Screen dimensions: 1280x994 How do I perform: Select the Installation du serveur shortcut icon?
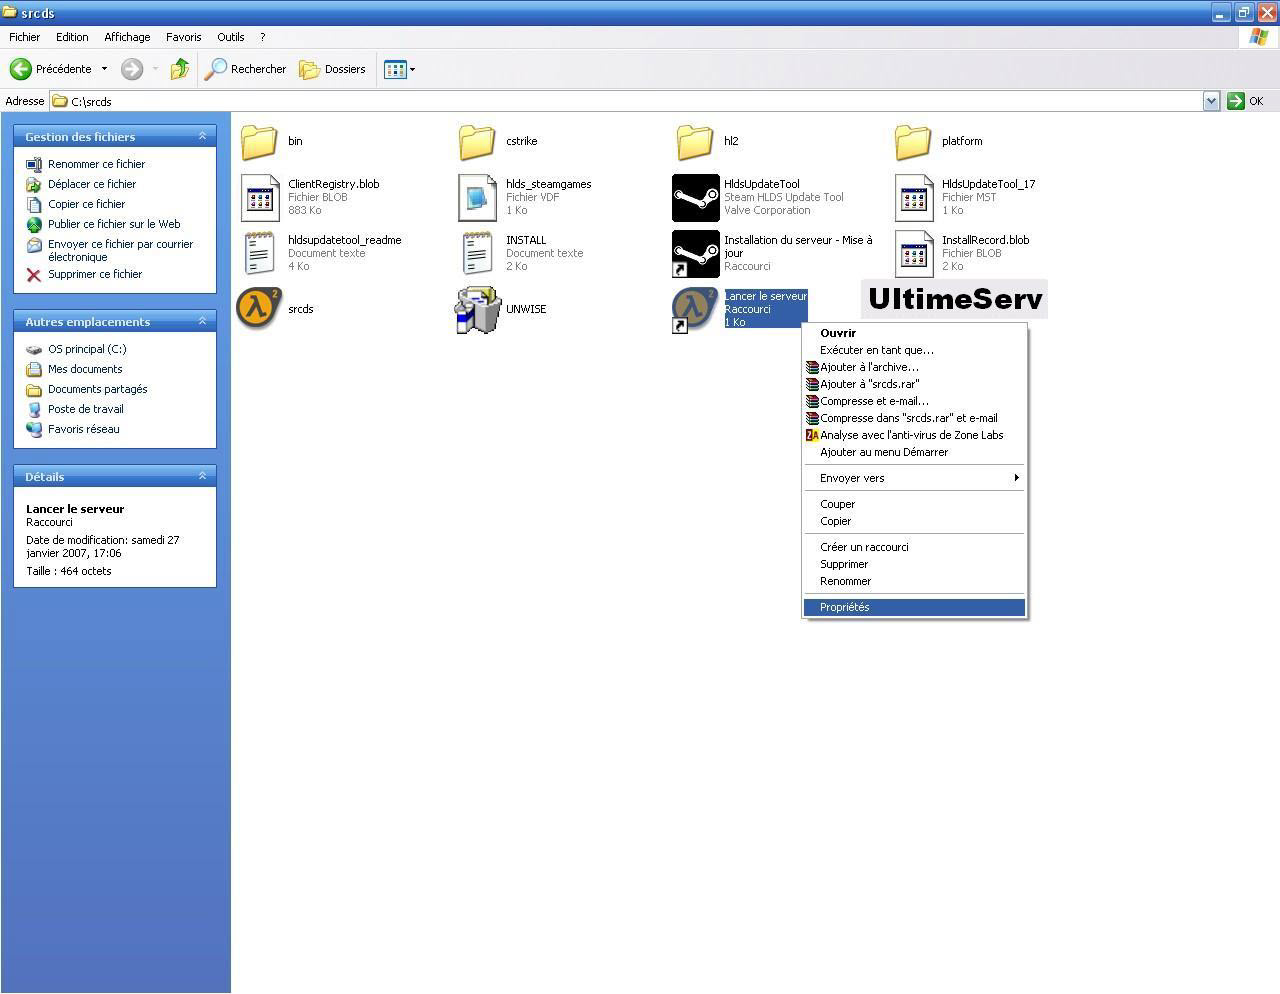[695, 254]
